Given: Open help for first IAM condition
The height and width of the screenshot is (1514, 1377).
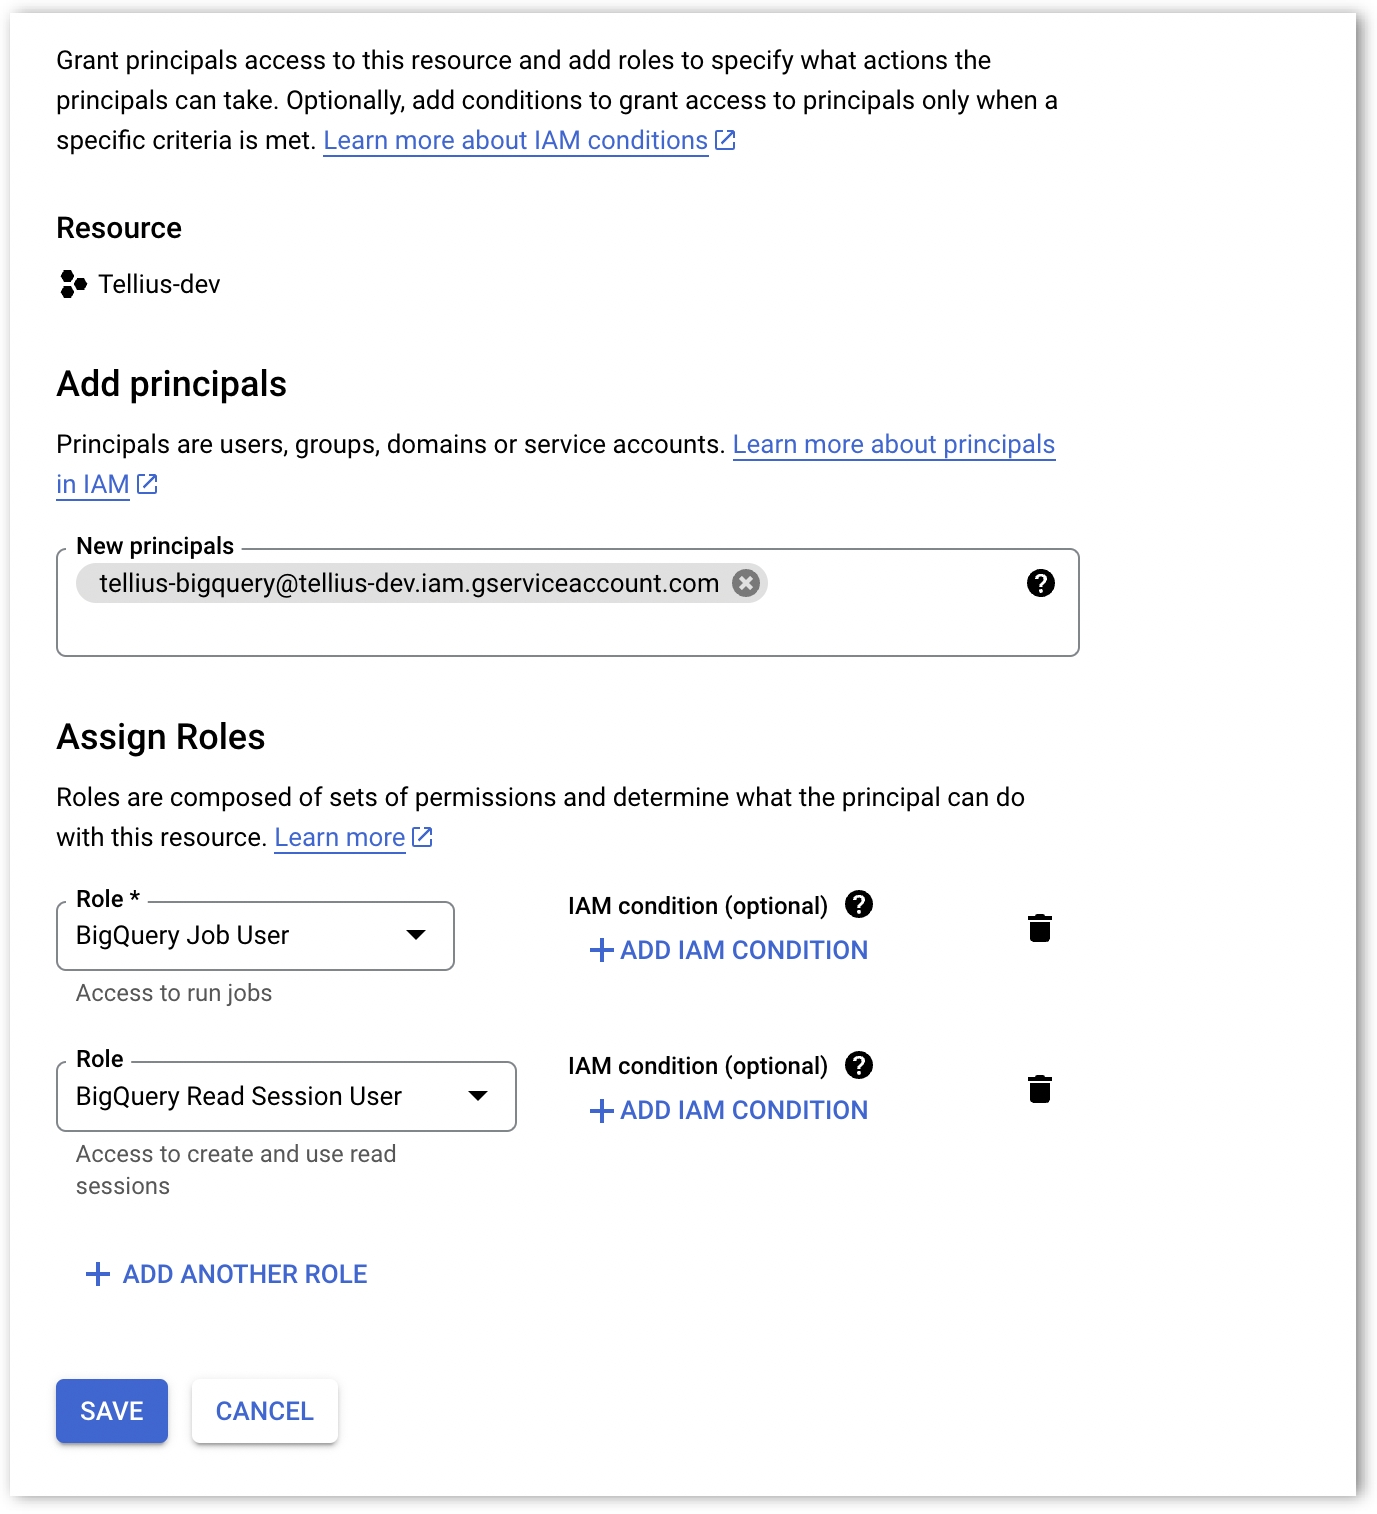Looking at the screenshot, I should pyautogui.click(x=859, y=905).
